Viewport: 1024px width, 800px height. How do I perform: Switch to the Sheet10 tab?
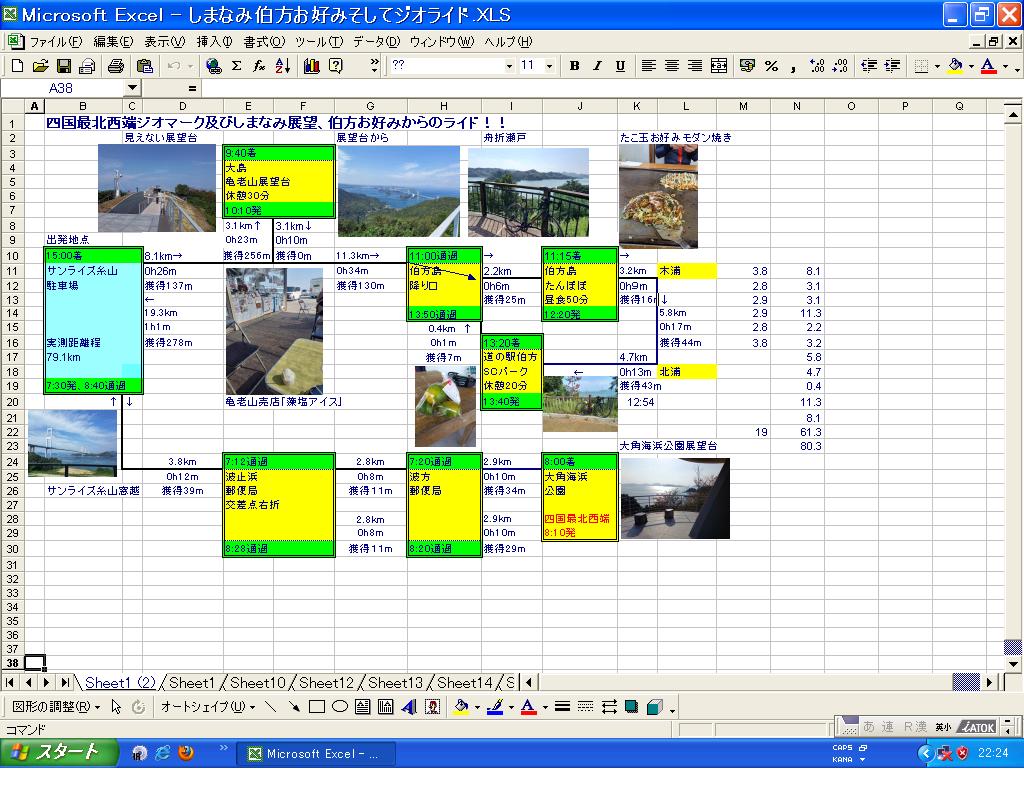coord(258,683)
